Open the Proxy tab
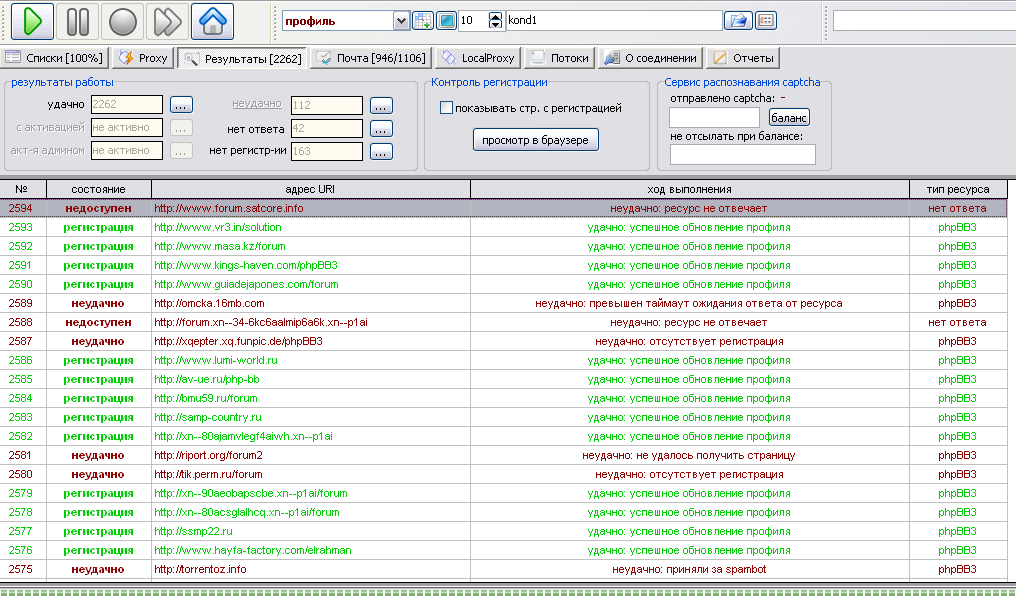The width and height of the screenshot is (1016, 596). pyautogui.click(x=144, y=58)
